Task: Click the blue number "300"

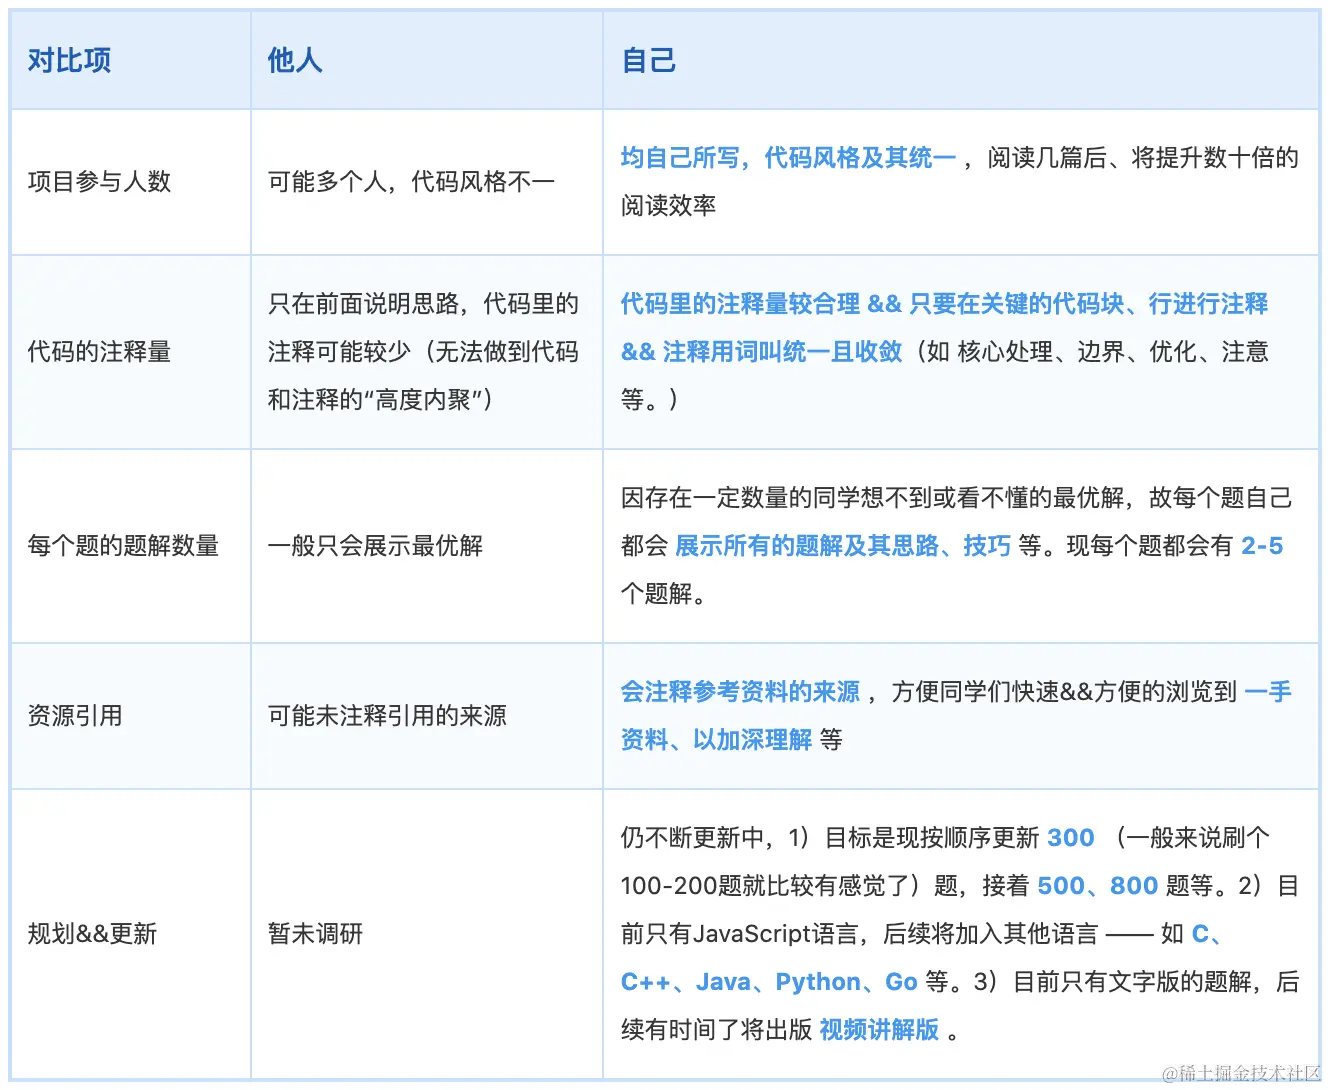Action: pos(1069,837)
